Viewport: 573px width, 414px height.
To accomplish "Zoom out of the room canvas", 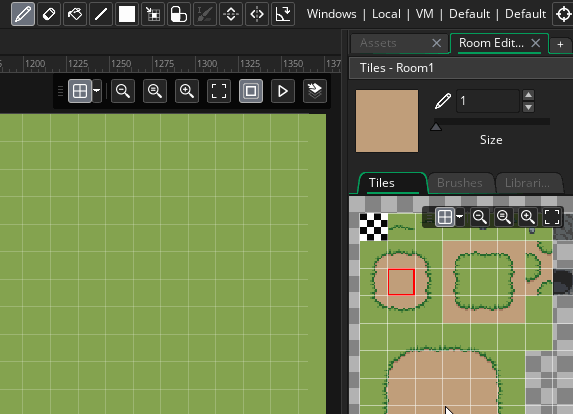I will tap(123, 91).
